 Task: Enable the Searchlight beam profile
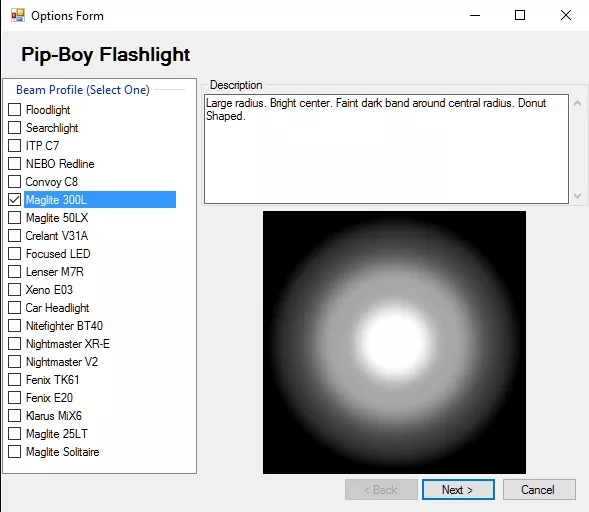click(x=14, y=128)
